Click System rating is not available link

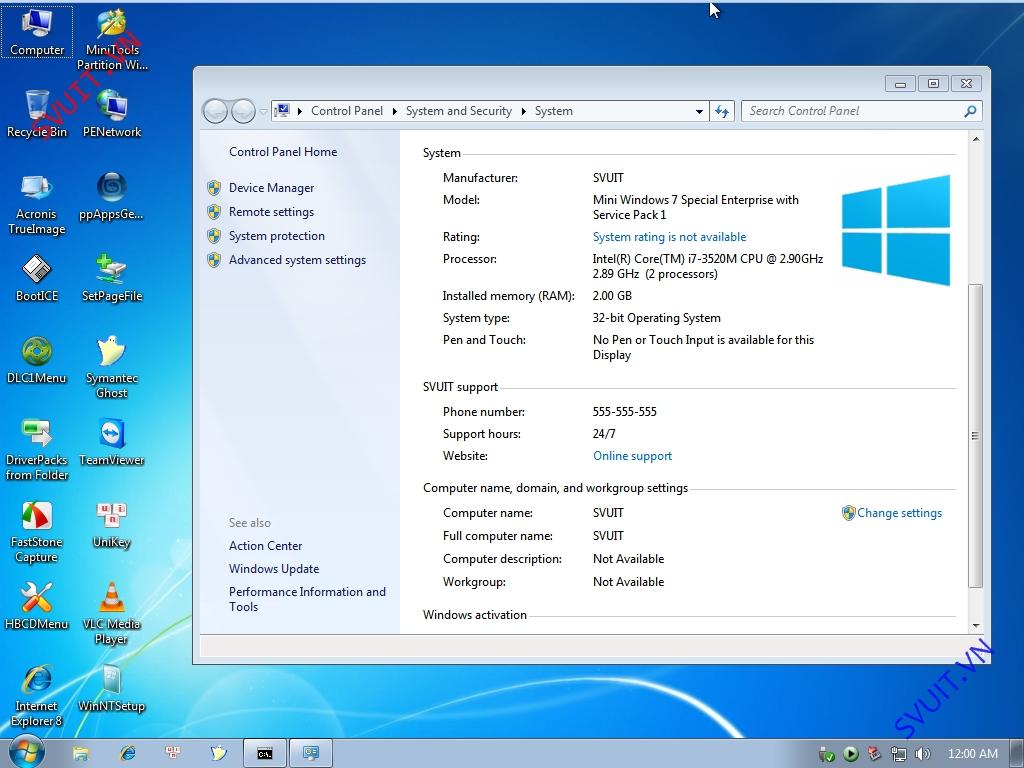(x=669, y=237)
